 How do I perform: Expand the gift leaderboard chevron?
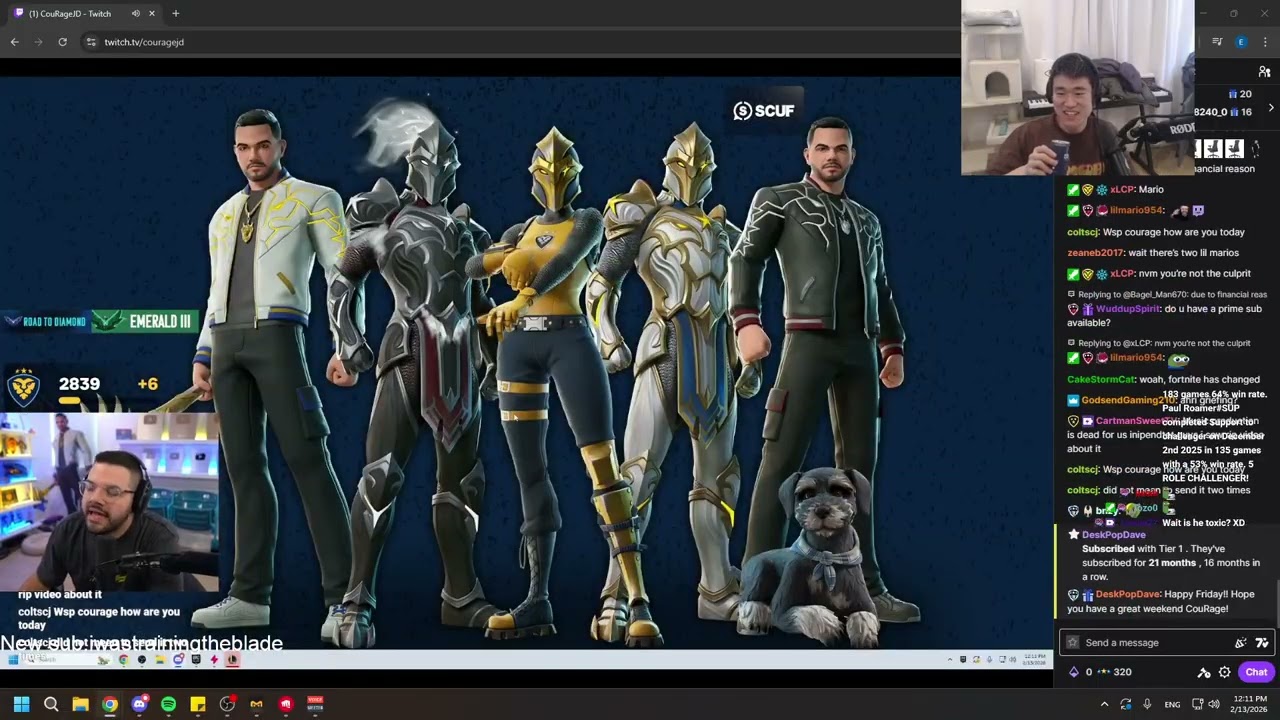pos(1271,107)
